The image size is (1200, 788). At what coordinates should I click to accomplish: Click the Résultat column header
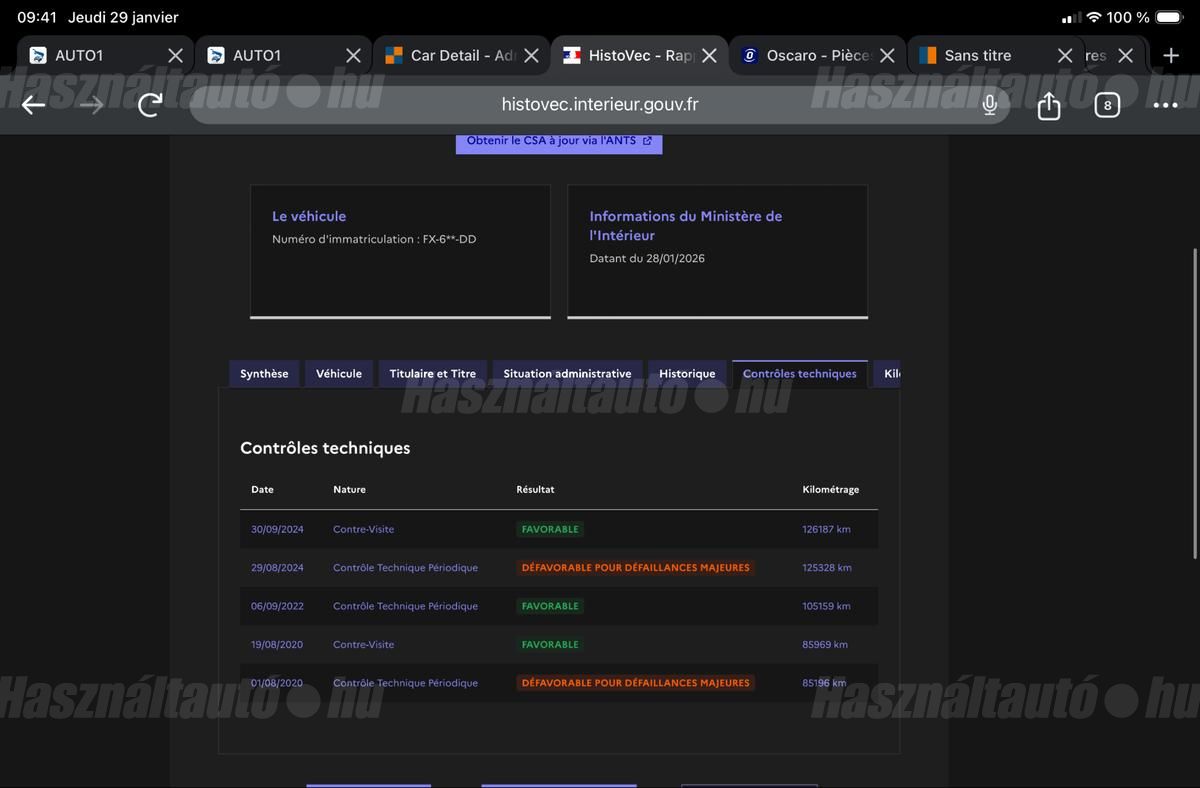[535, 490]
